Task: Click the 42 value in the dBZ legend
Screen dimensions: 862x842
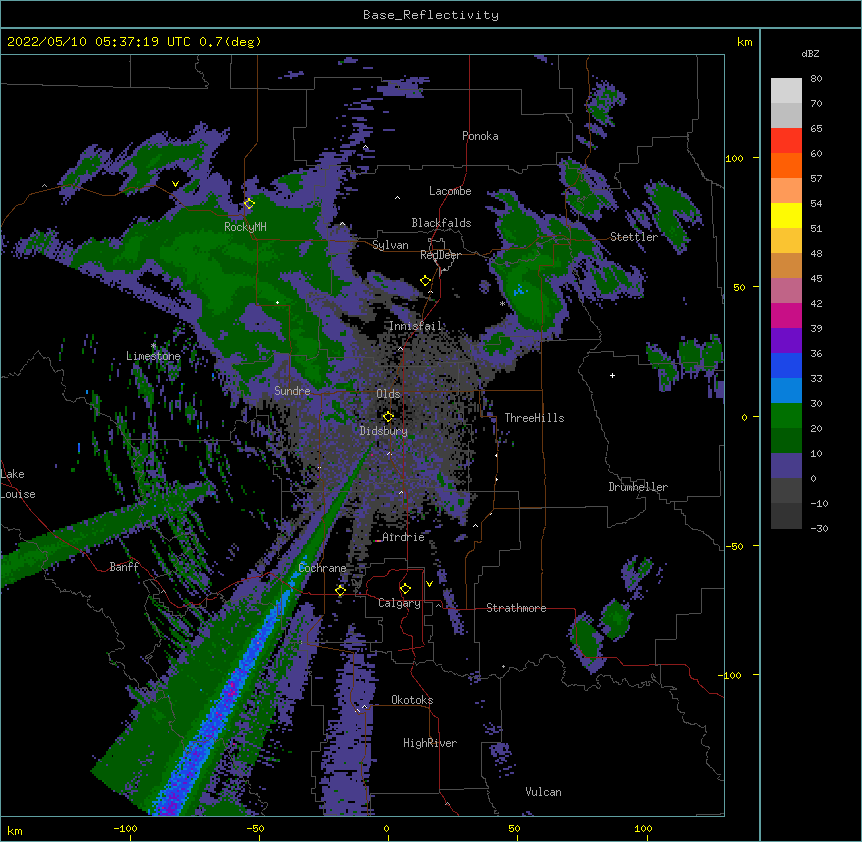Action: [816, 303]
